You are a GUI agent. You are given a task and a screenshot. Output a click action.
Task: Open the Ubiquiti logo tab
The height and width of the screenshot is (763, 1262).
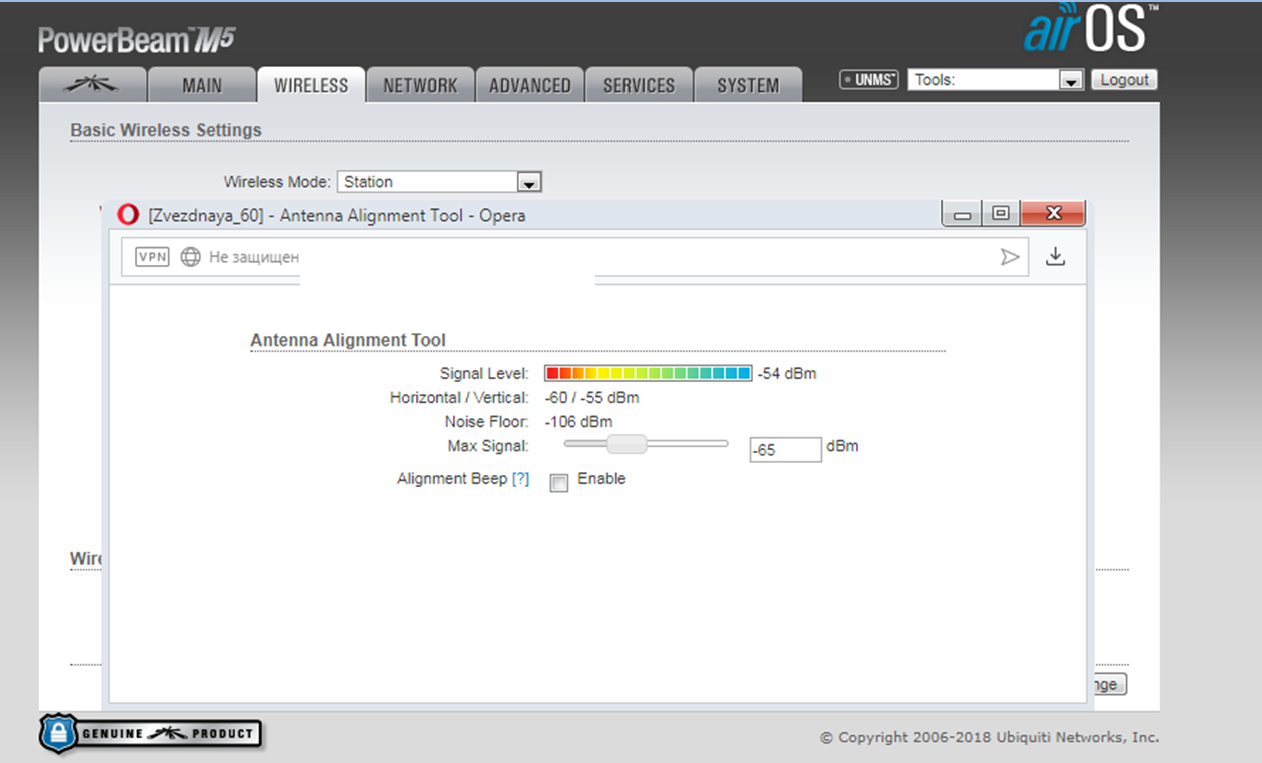(x=92, y=85)
